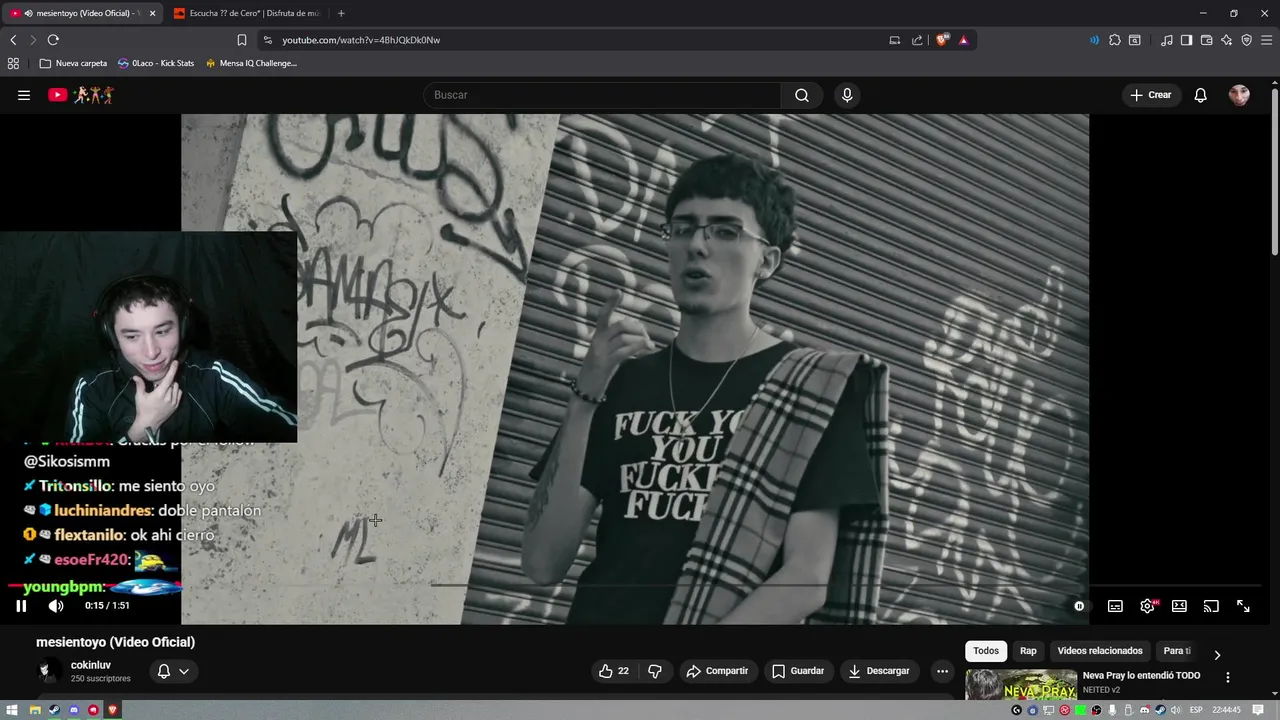Open Neva Pray video thumbnail

tap(1021, 685)
